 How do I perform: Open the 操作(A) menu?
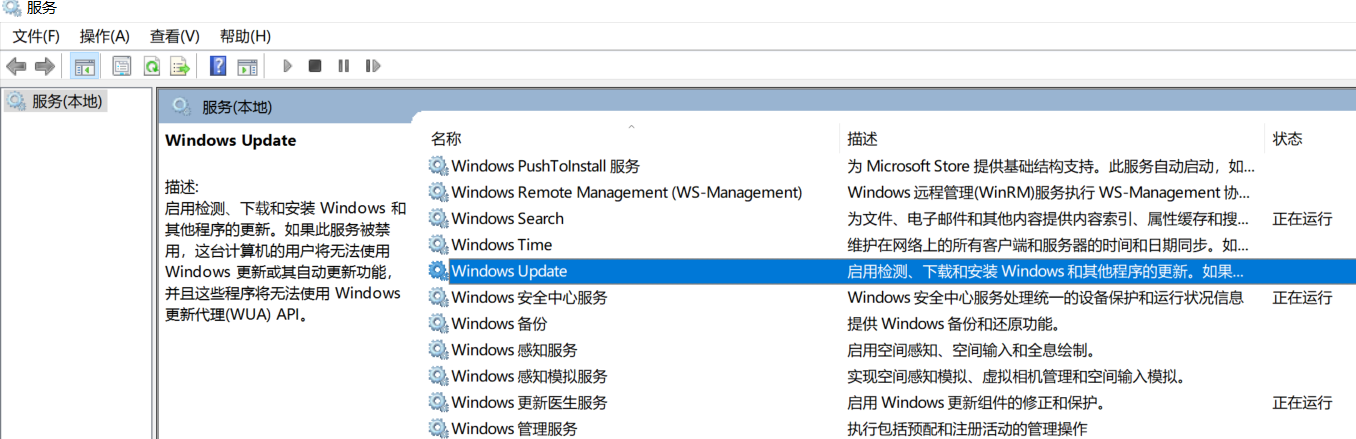tap(105, 36)
